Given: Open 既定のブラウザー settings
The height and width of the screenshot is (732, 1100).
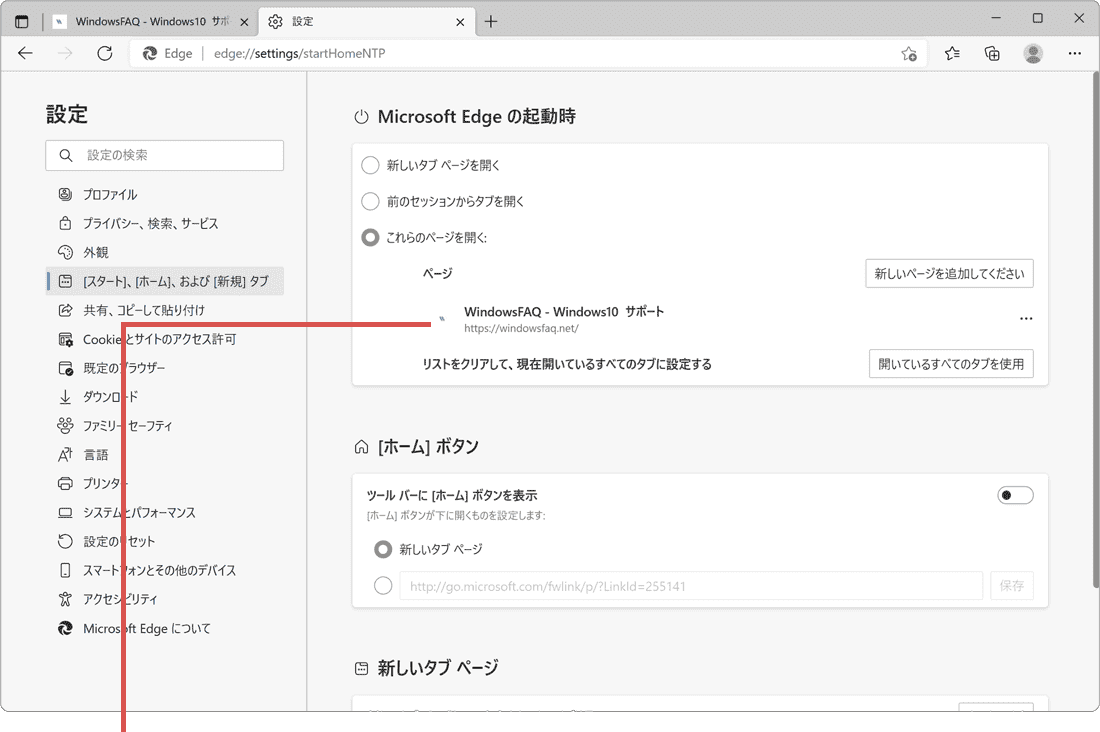Looking at the screenshot, I should pyautogui.click(x=165, y=368).
